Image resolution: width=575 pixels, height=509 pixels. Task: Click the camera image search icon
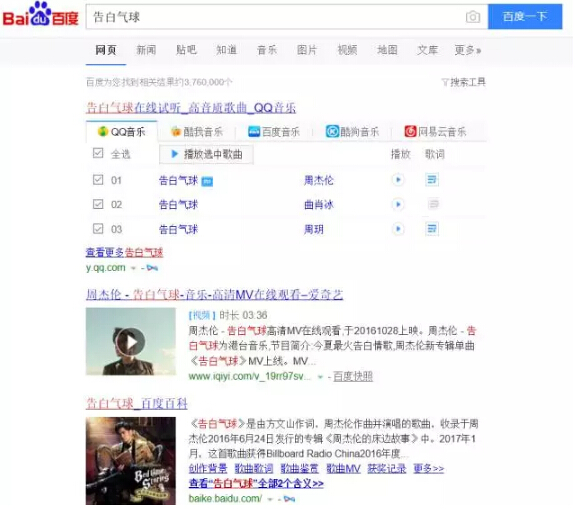473,17
